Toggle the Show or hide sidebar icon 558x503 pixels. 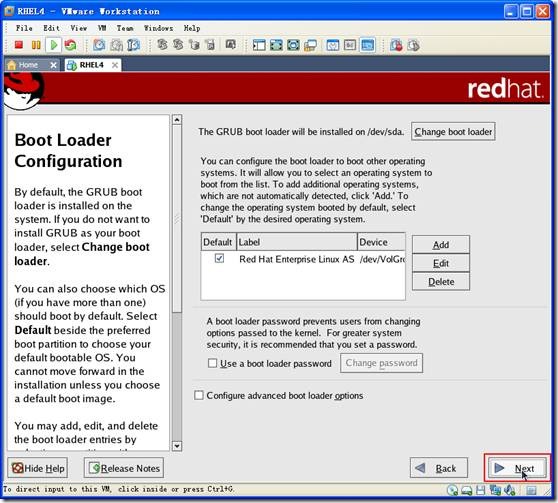259,45
